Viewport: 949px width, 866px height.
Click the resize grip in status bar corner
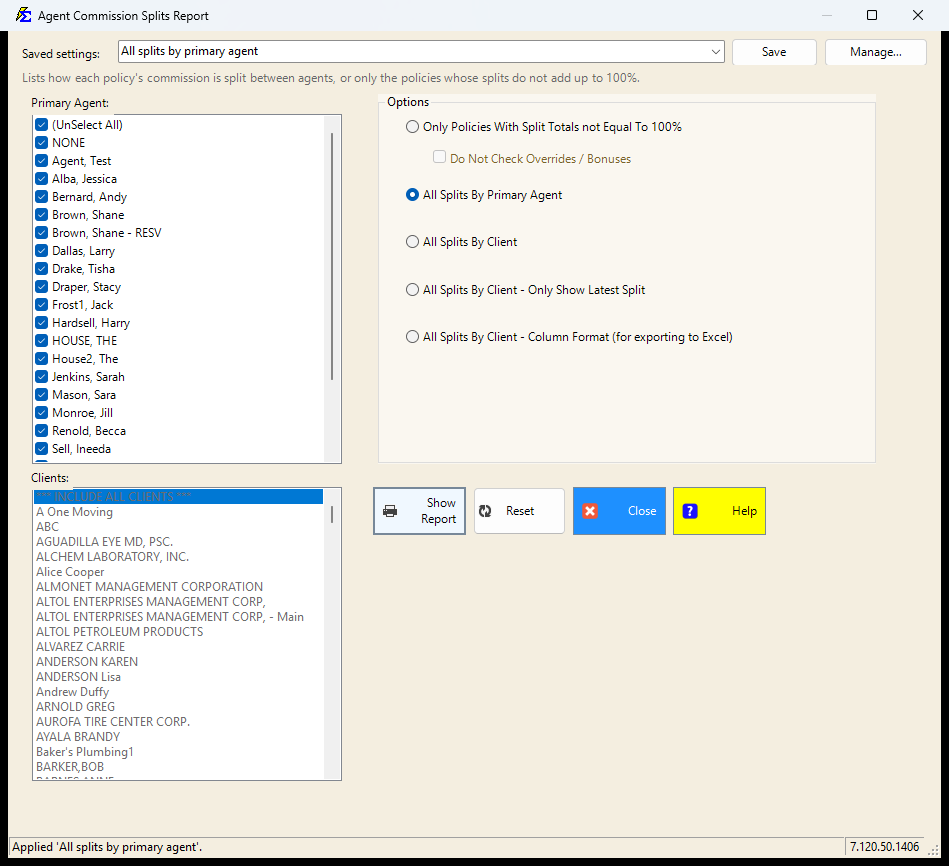(934, 850)
